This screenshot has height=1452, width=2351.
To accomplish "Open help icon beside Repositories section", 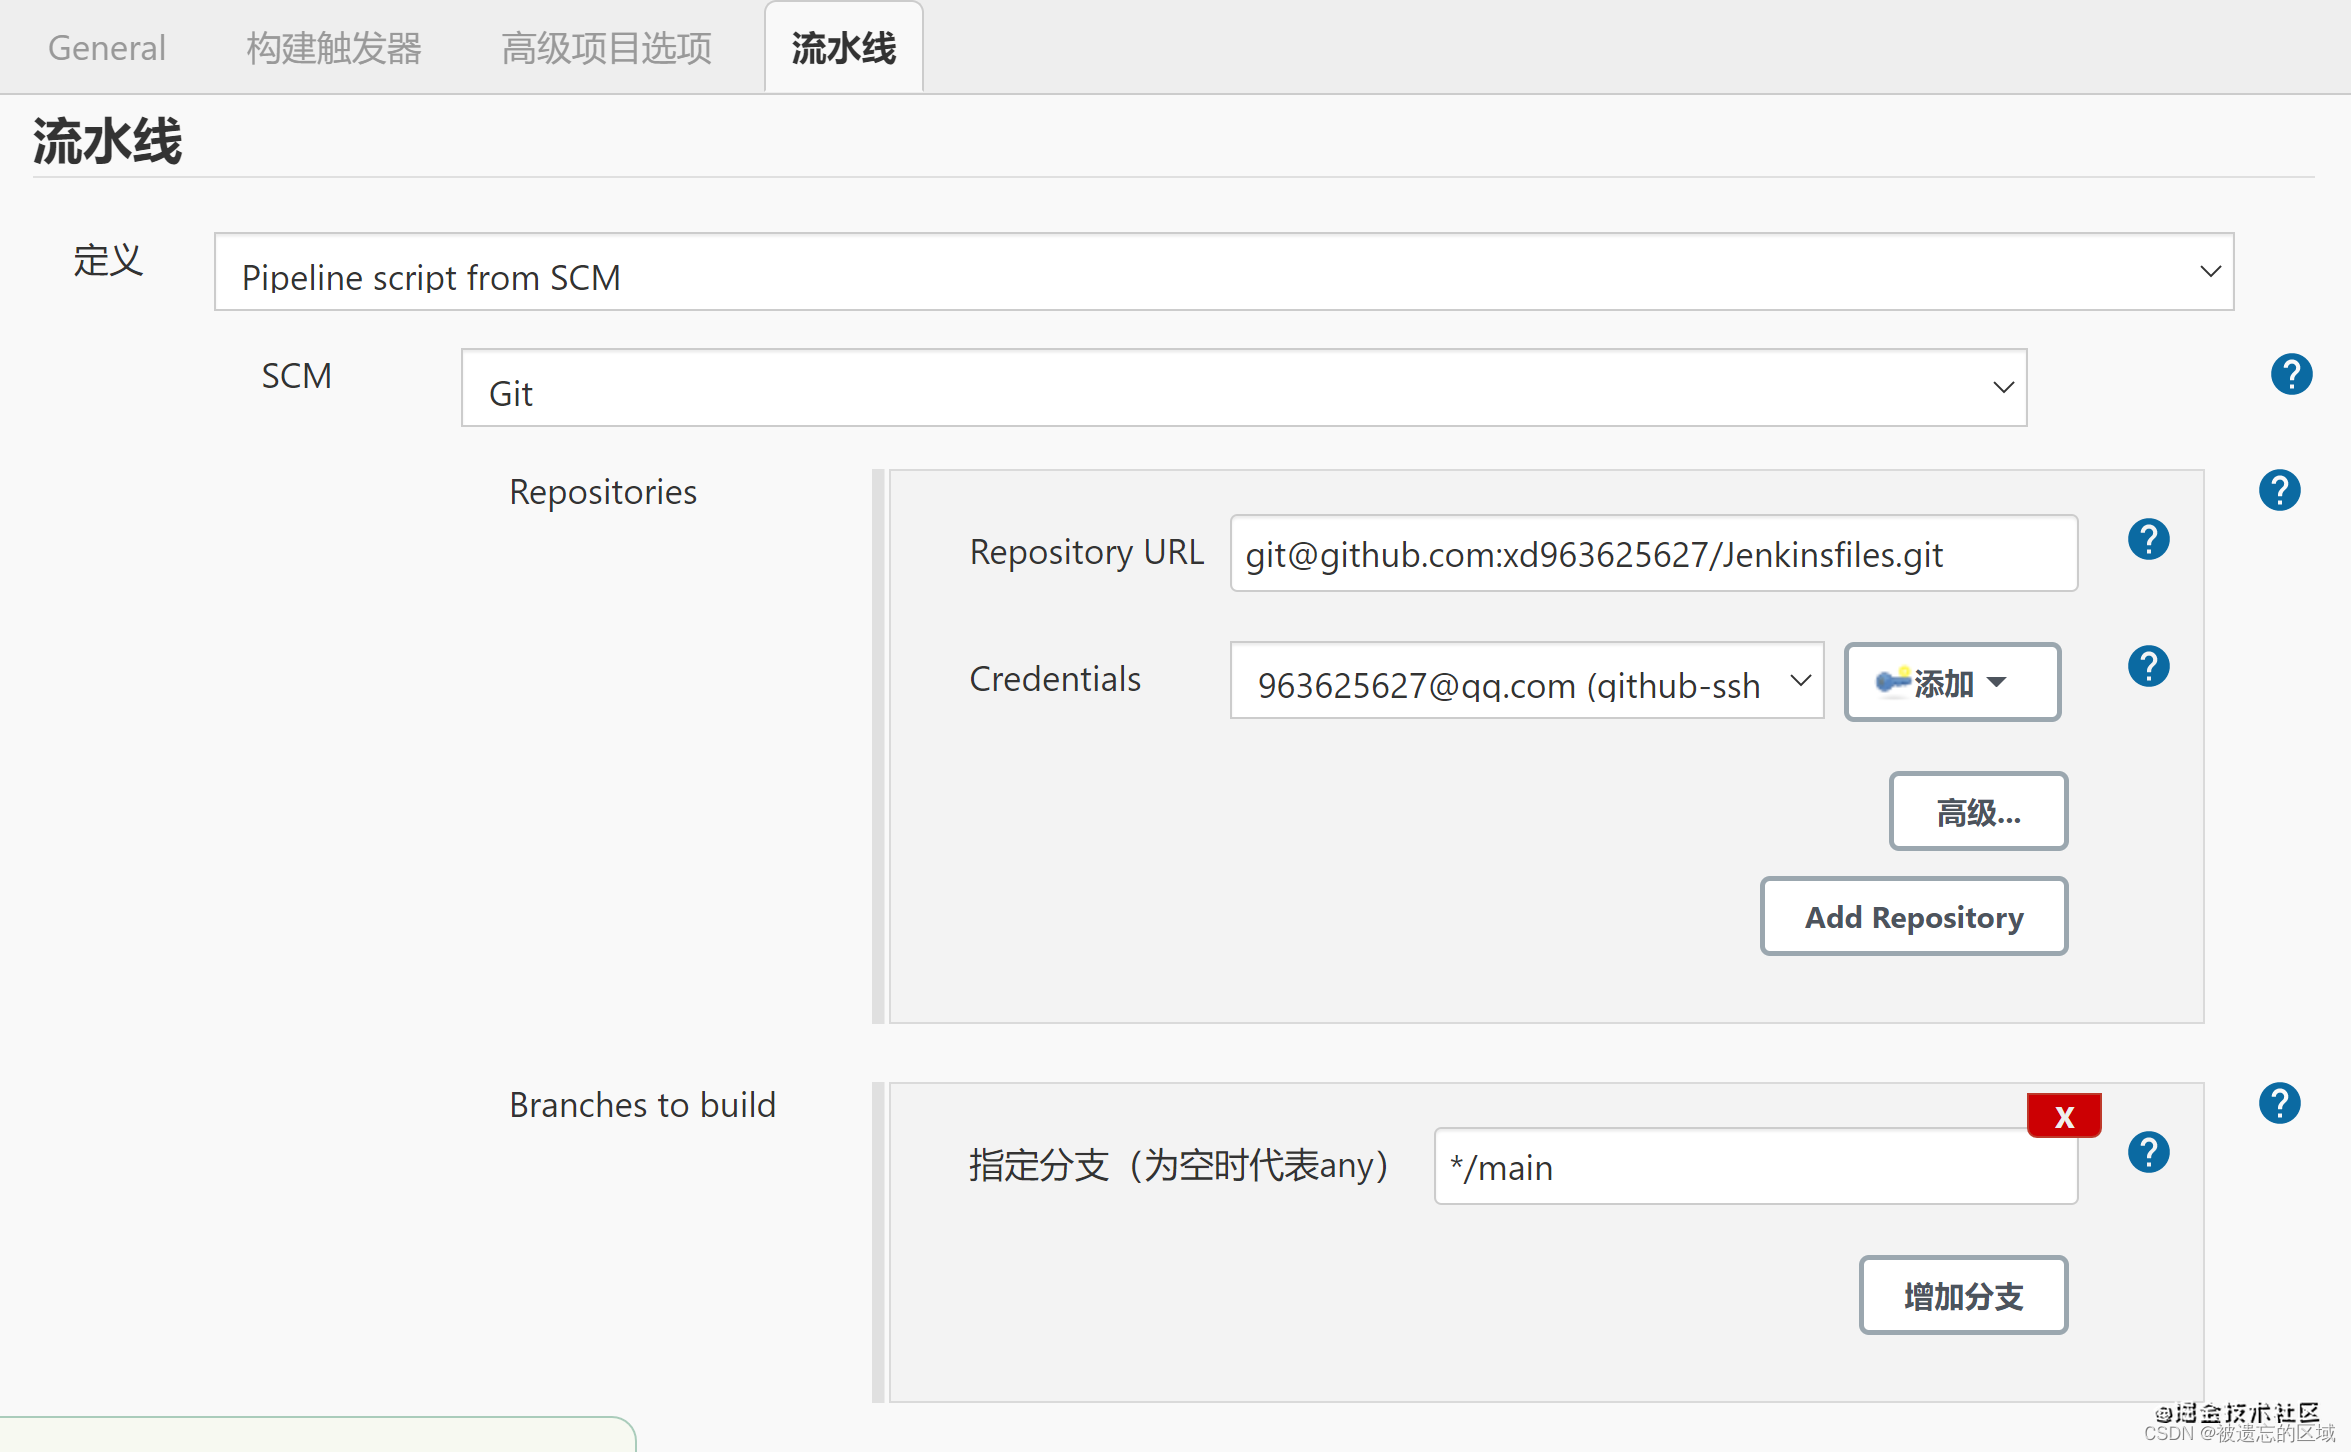I will 2279,490.
